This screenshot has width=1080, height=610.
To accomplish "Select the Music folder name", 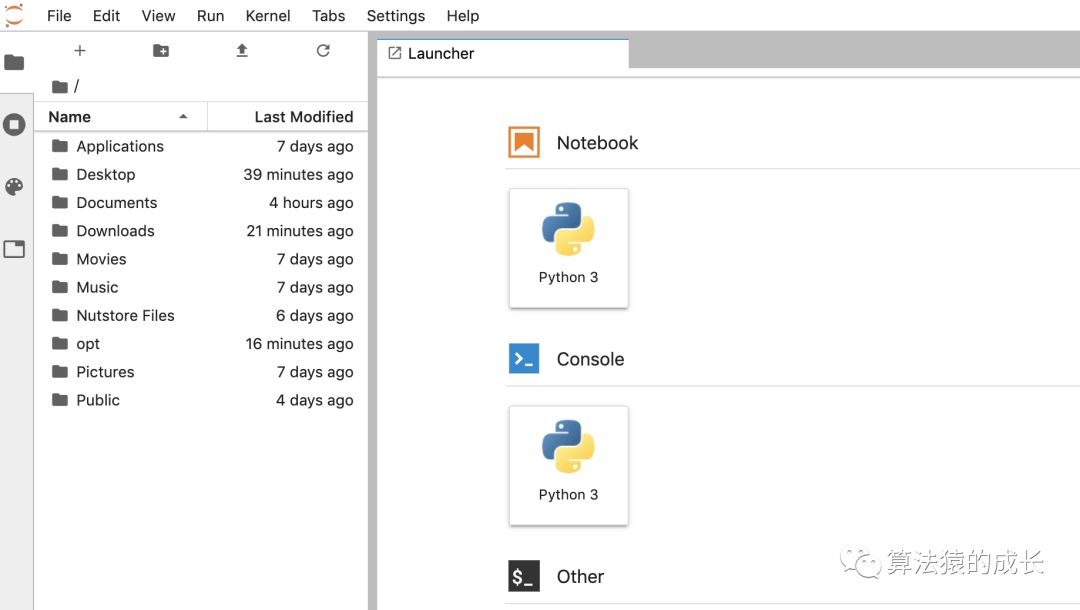I will (97, 287).
